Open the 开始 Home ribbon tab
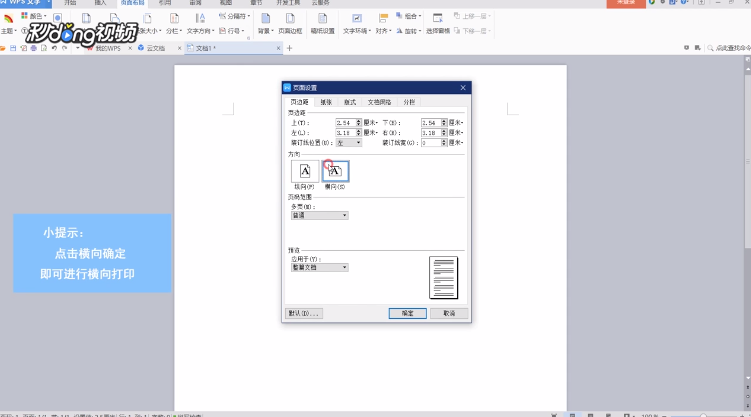This screenshot has width=751, height=417. click(x=70, y=3)
